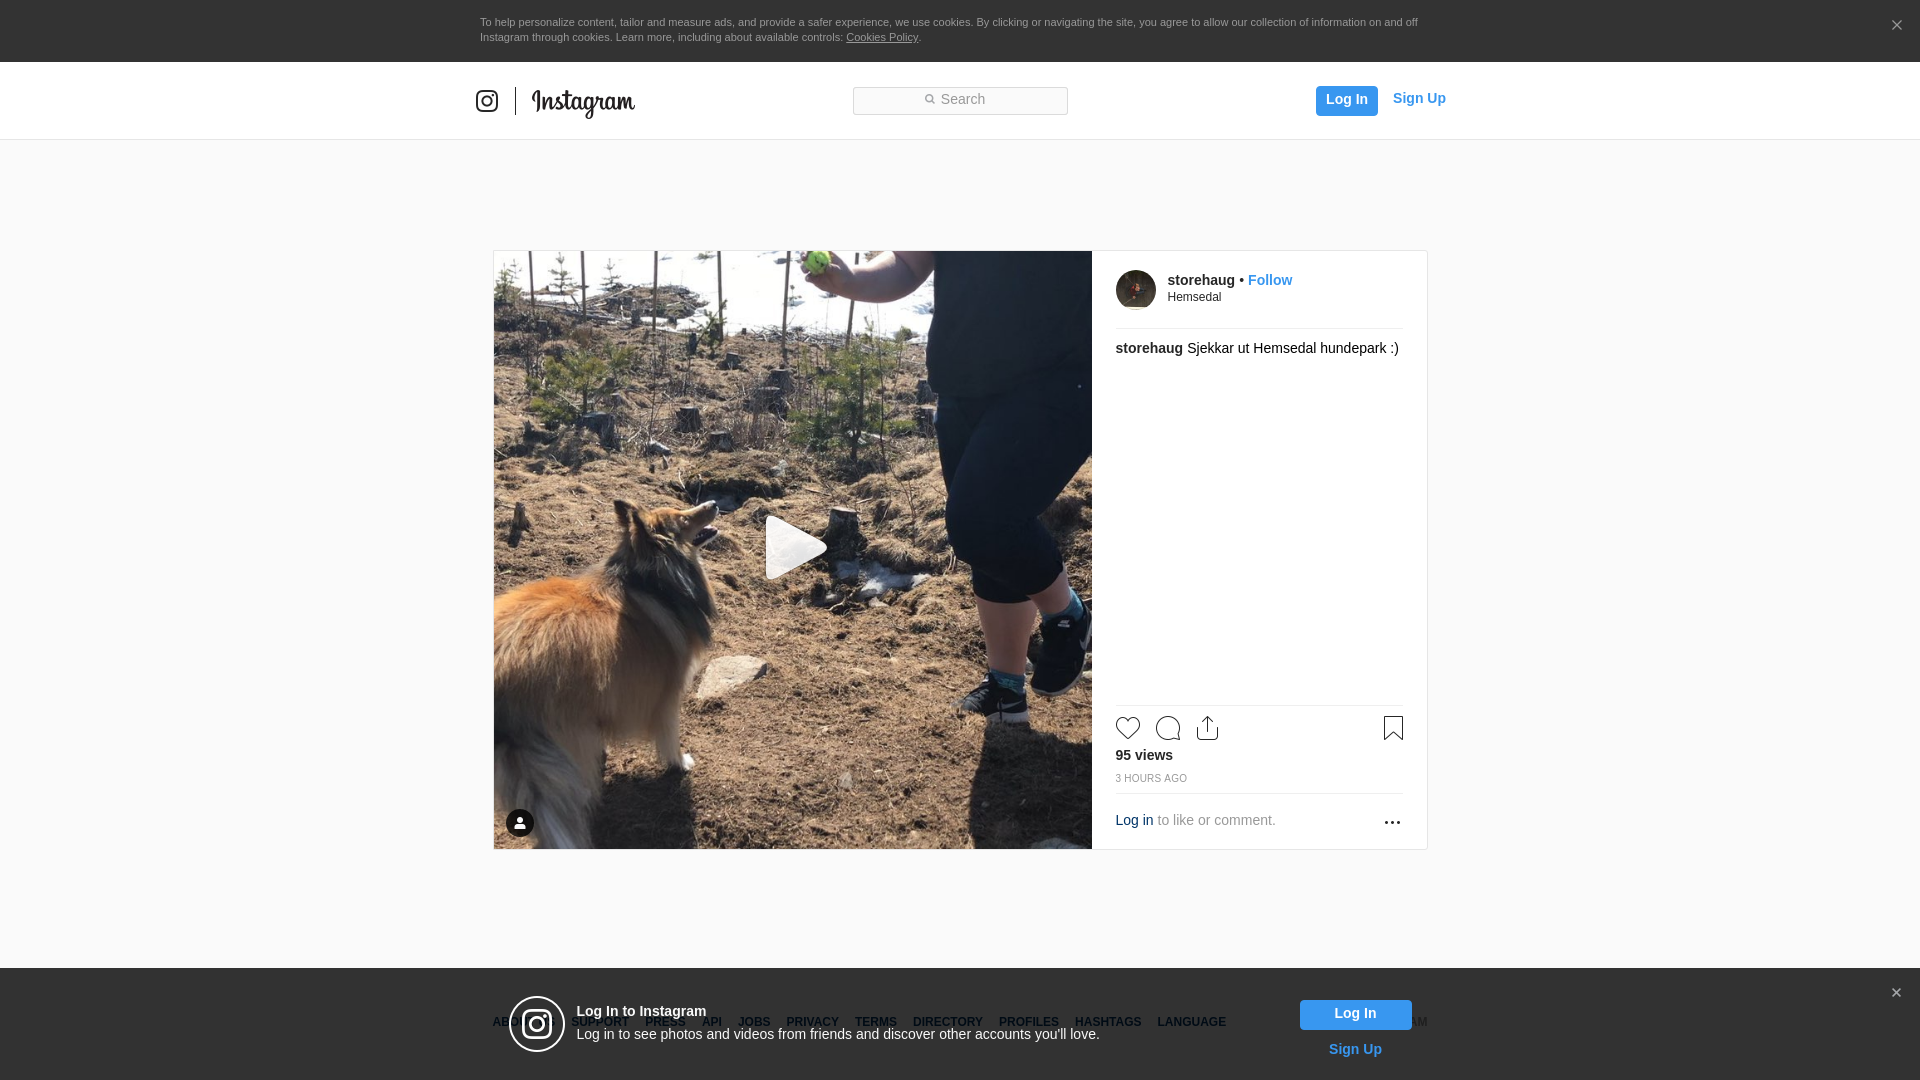
Task: Open the Sign Up link in header
Action: point(1419,98)
